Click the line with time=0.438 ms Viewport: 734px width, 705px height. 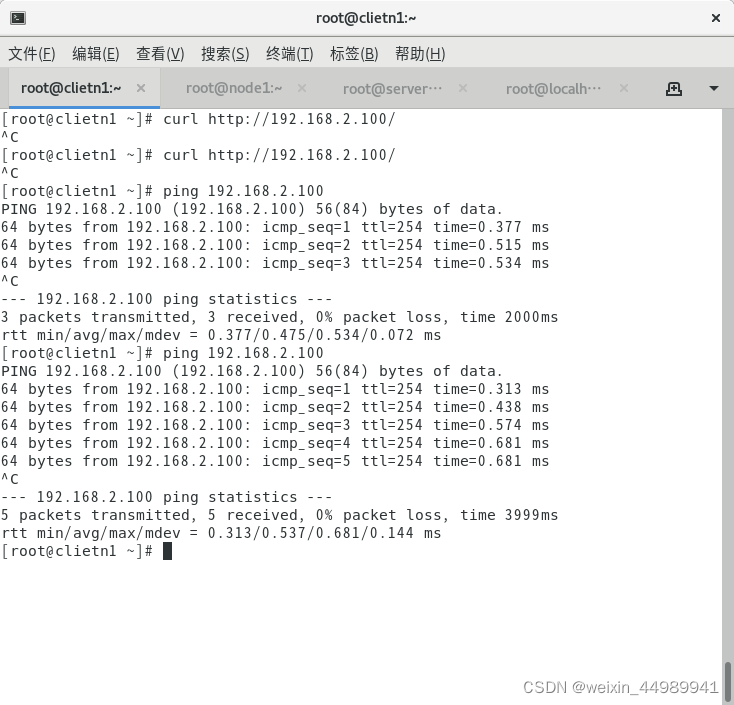click(x=275, y=407)
